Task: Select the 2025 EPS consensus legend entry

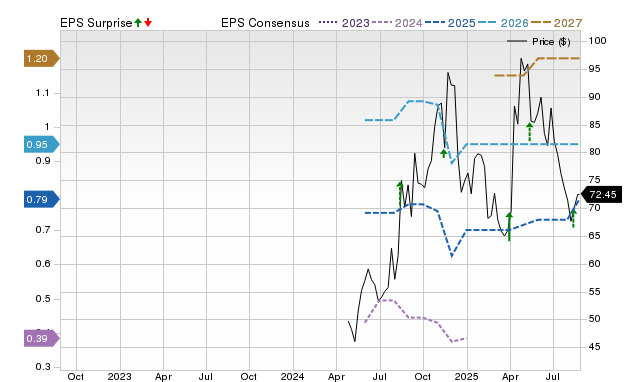Action: [450, 23]
